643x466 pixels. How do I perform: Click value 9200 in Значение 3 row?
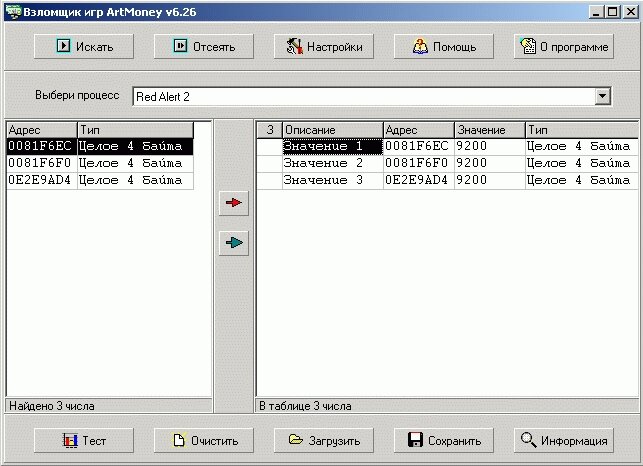490,180
